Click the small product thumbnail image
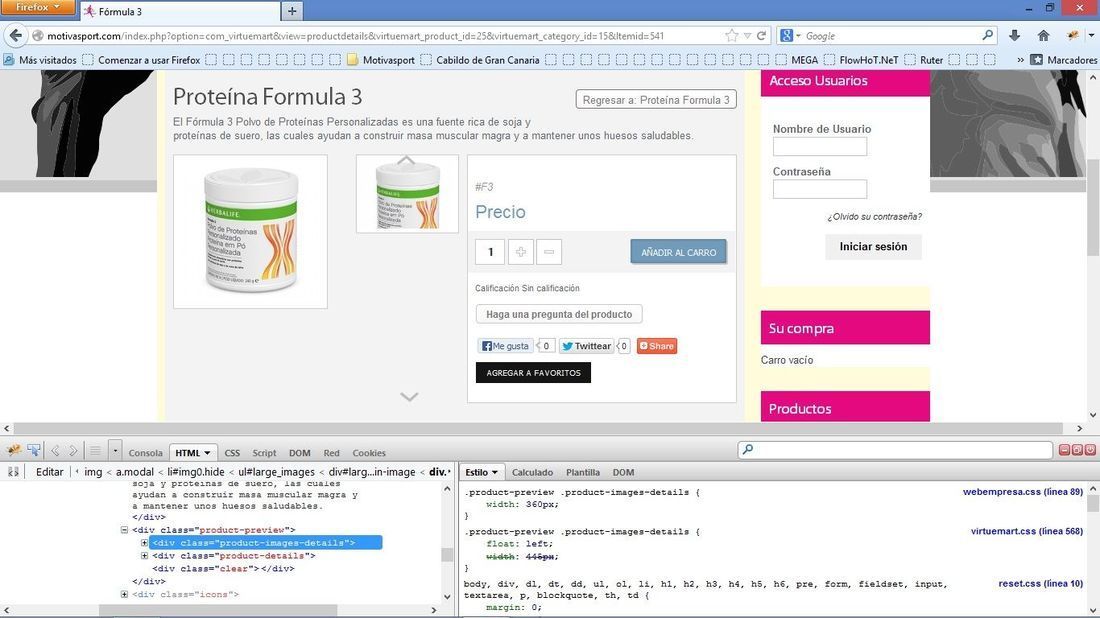1100x618 pixels. (x=407, y=194)
